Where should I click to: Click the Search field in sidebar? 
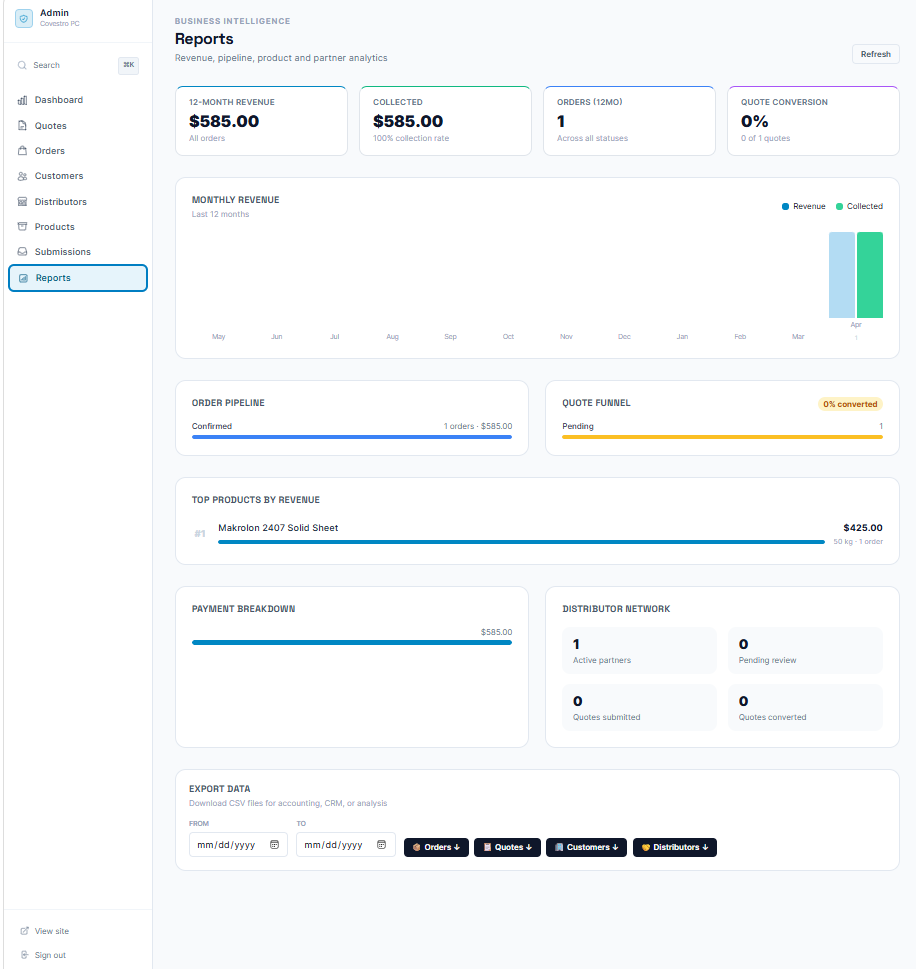click(78, 65)
